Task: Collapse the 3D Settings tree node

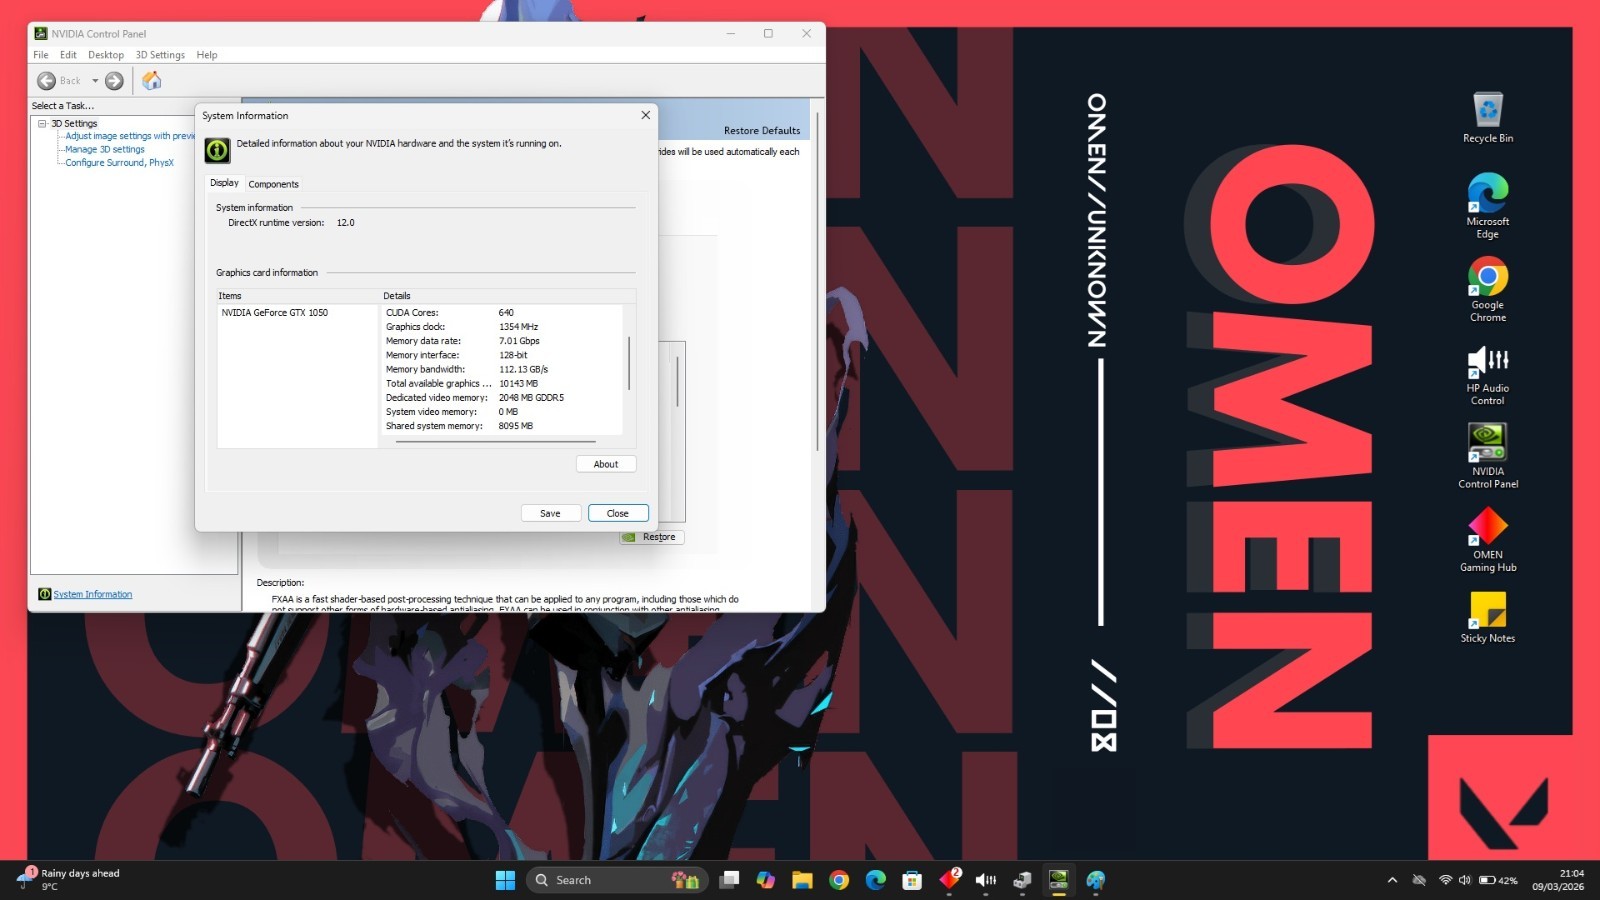Action: click(x=42, y=124)
